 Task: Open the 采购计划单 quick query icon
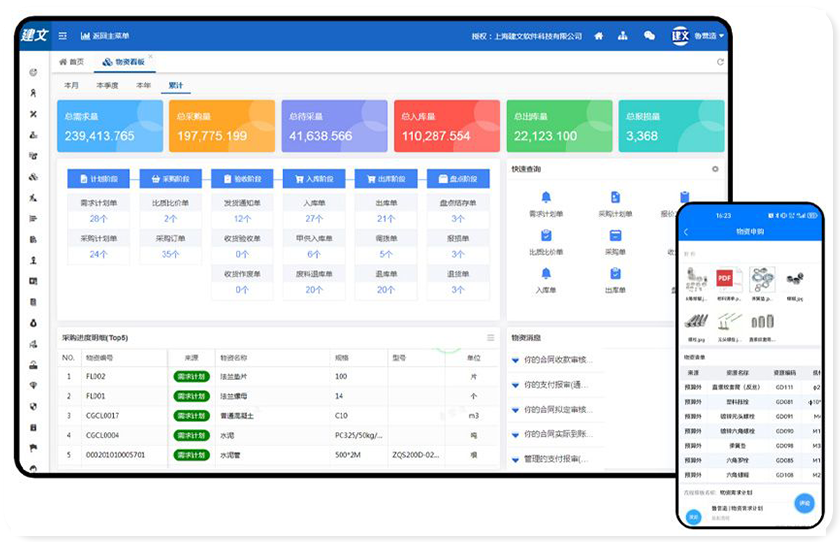tap(616, 198)
